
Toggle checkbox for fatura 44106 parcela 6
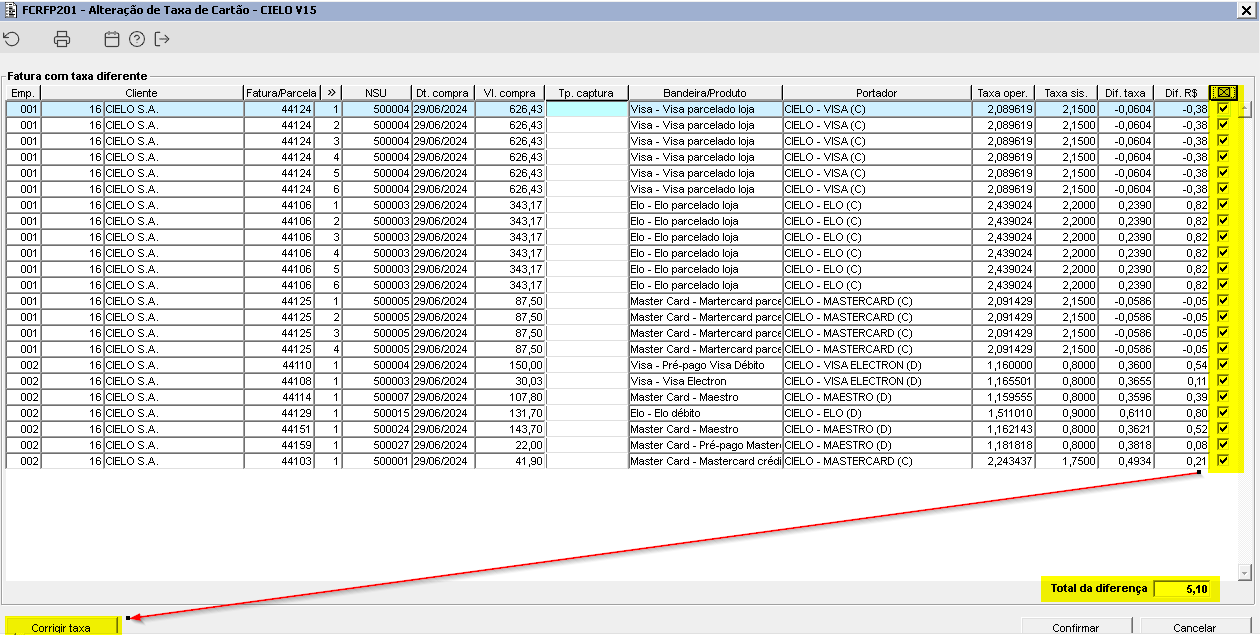coord(1222,285)
